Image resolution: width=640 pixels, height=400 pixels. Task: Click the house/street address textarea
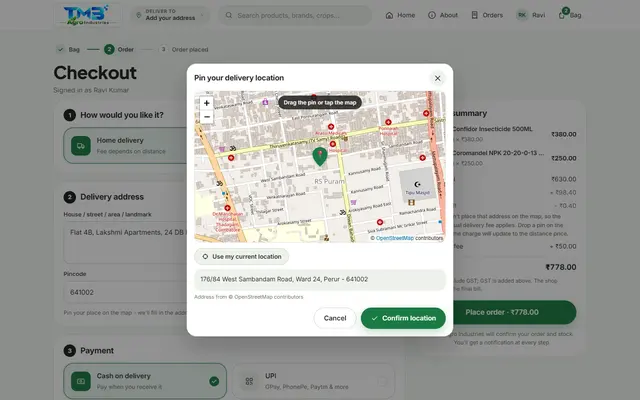coord(126,242)
